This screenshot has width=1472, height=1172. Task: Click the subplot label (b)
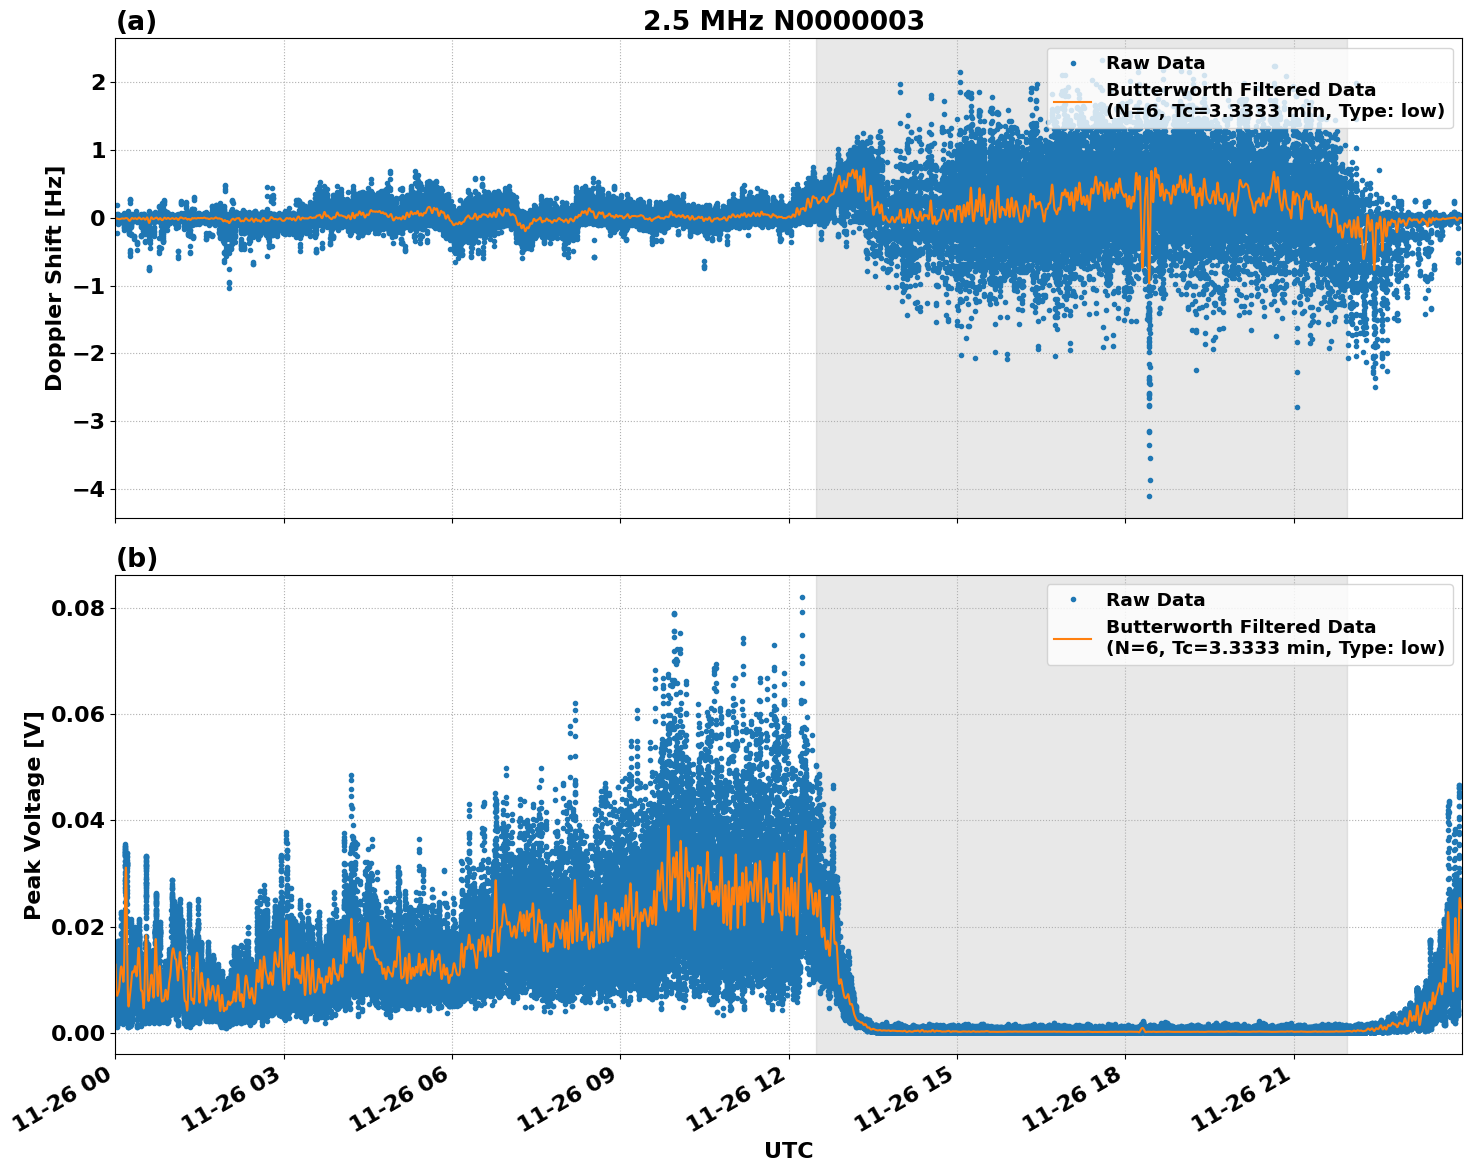pyautogui.click(x=137, y=557)
